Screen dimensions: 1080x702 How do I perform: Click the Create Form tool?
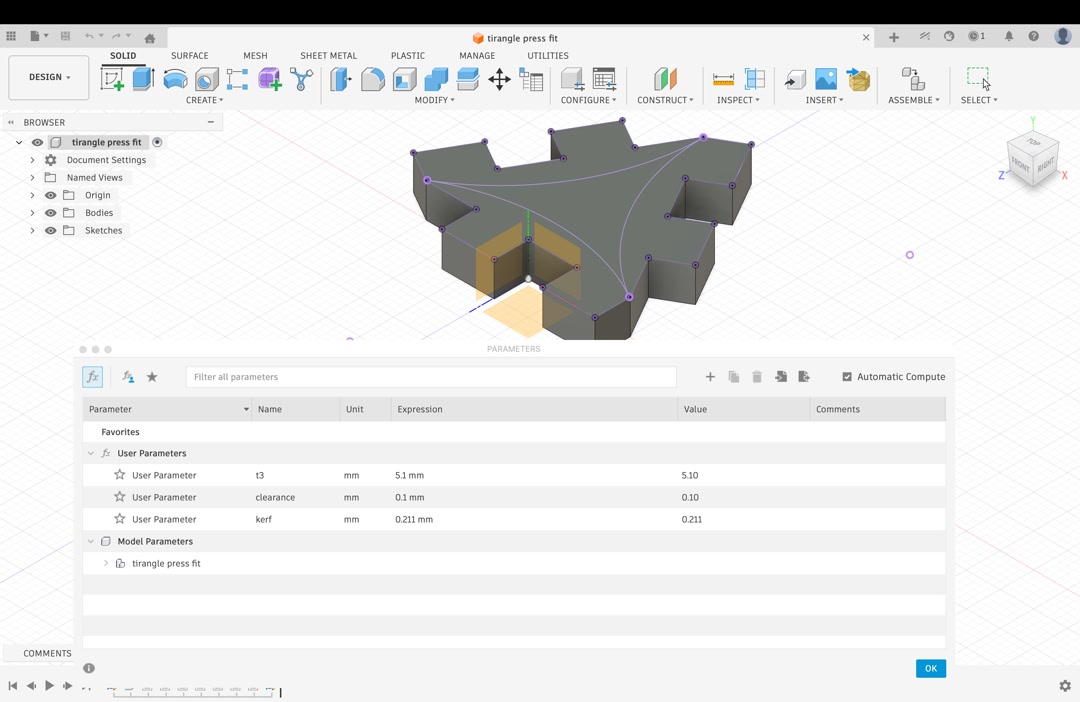point(269,79)
